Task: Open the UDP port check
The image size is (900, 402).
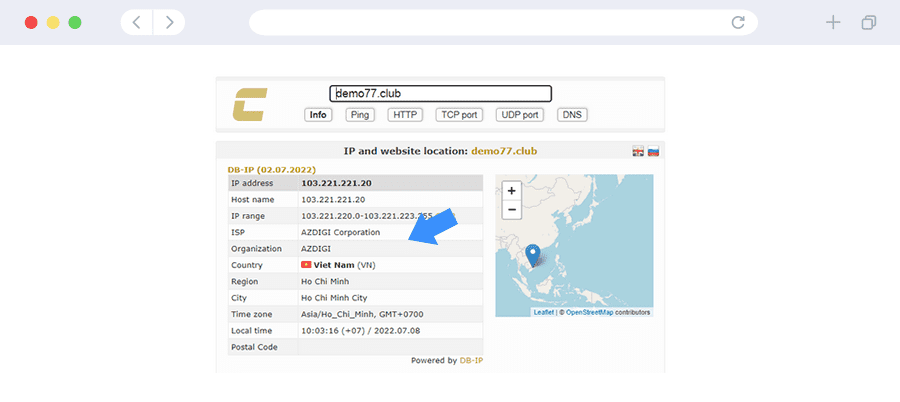Action: pyautogui.click(x=520, y=115)
